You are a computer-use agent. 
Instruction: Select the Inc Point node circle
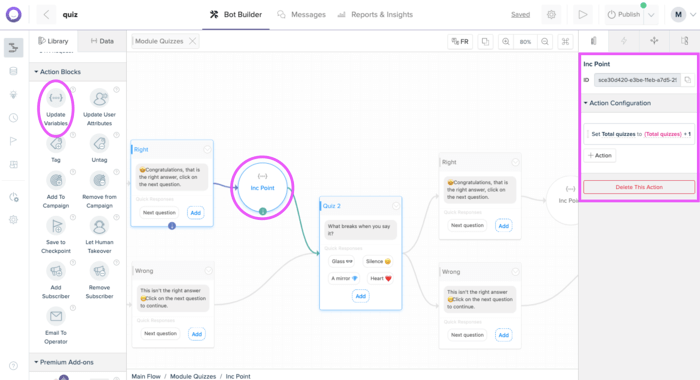click(x=262, y=188)
